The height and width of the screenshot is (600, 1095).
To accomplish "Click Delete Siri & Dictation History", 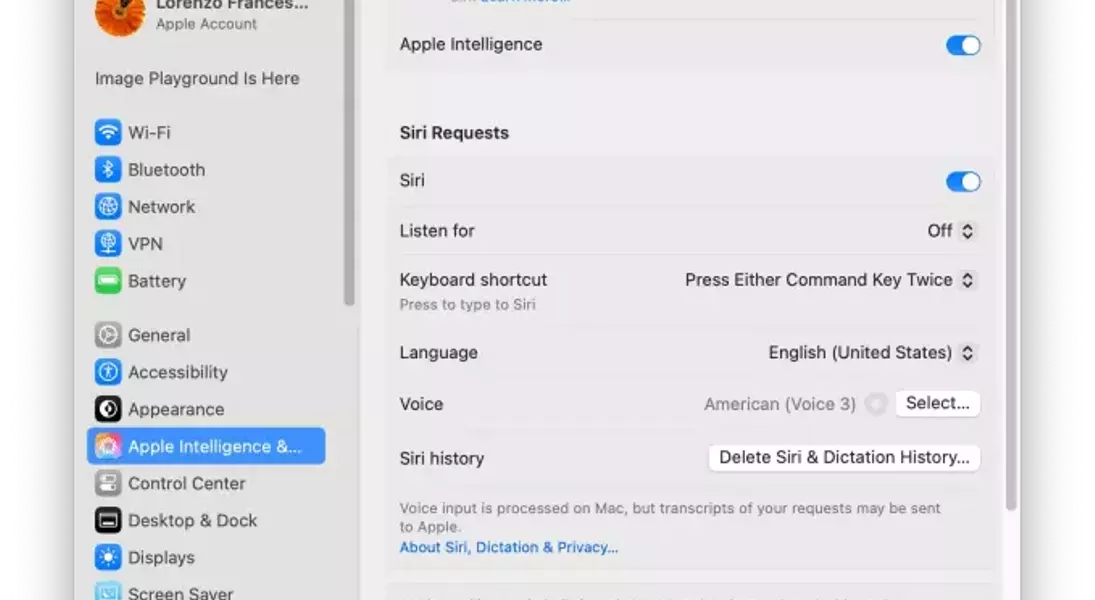I will tap(844, 458).
